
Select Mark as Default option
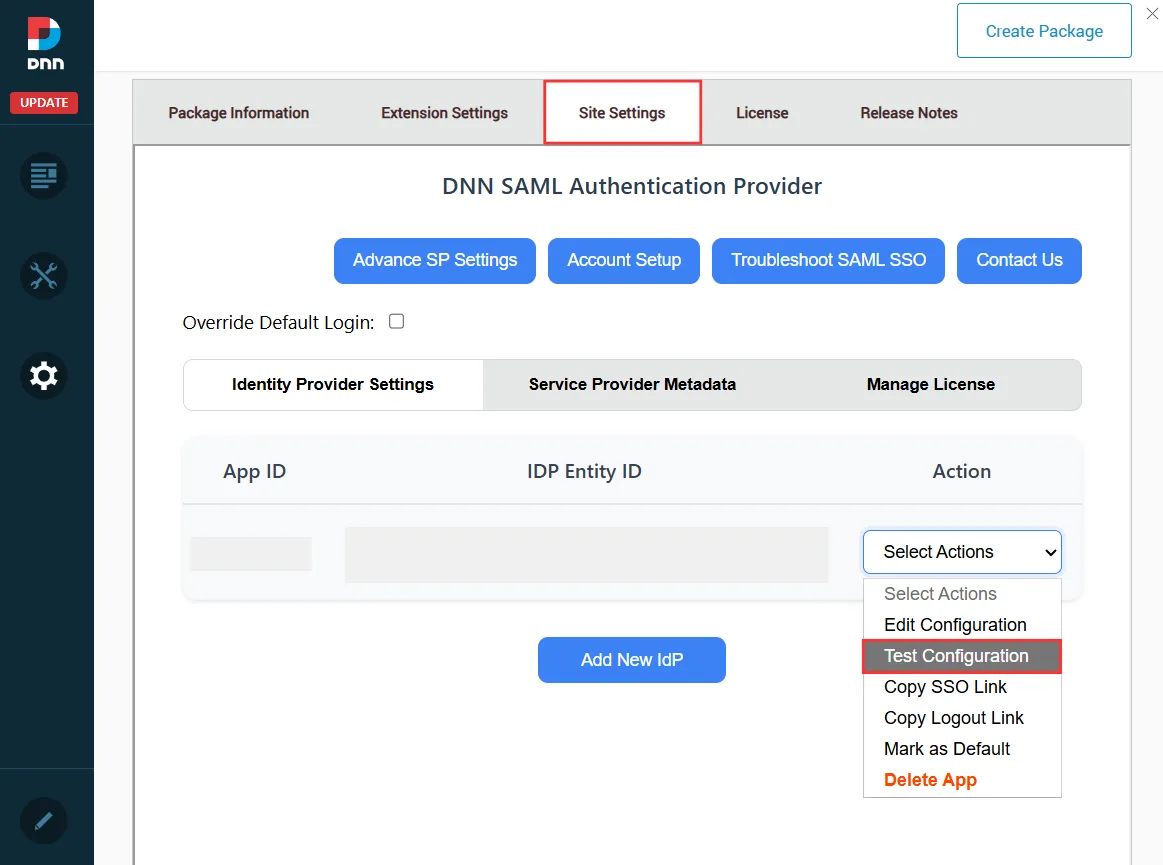coord(962,749)
